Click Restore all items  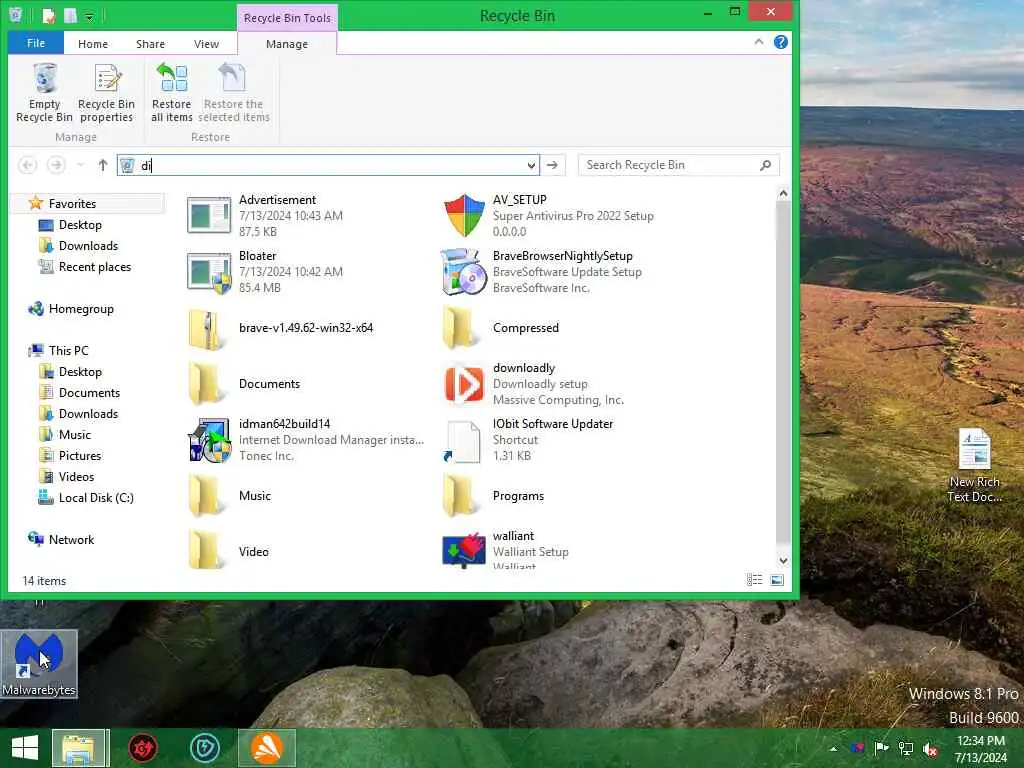pyautogui.click(x=172, y=93)
